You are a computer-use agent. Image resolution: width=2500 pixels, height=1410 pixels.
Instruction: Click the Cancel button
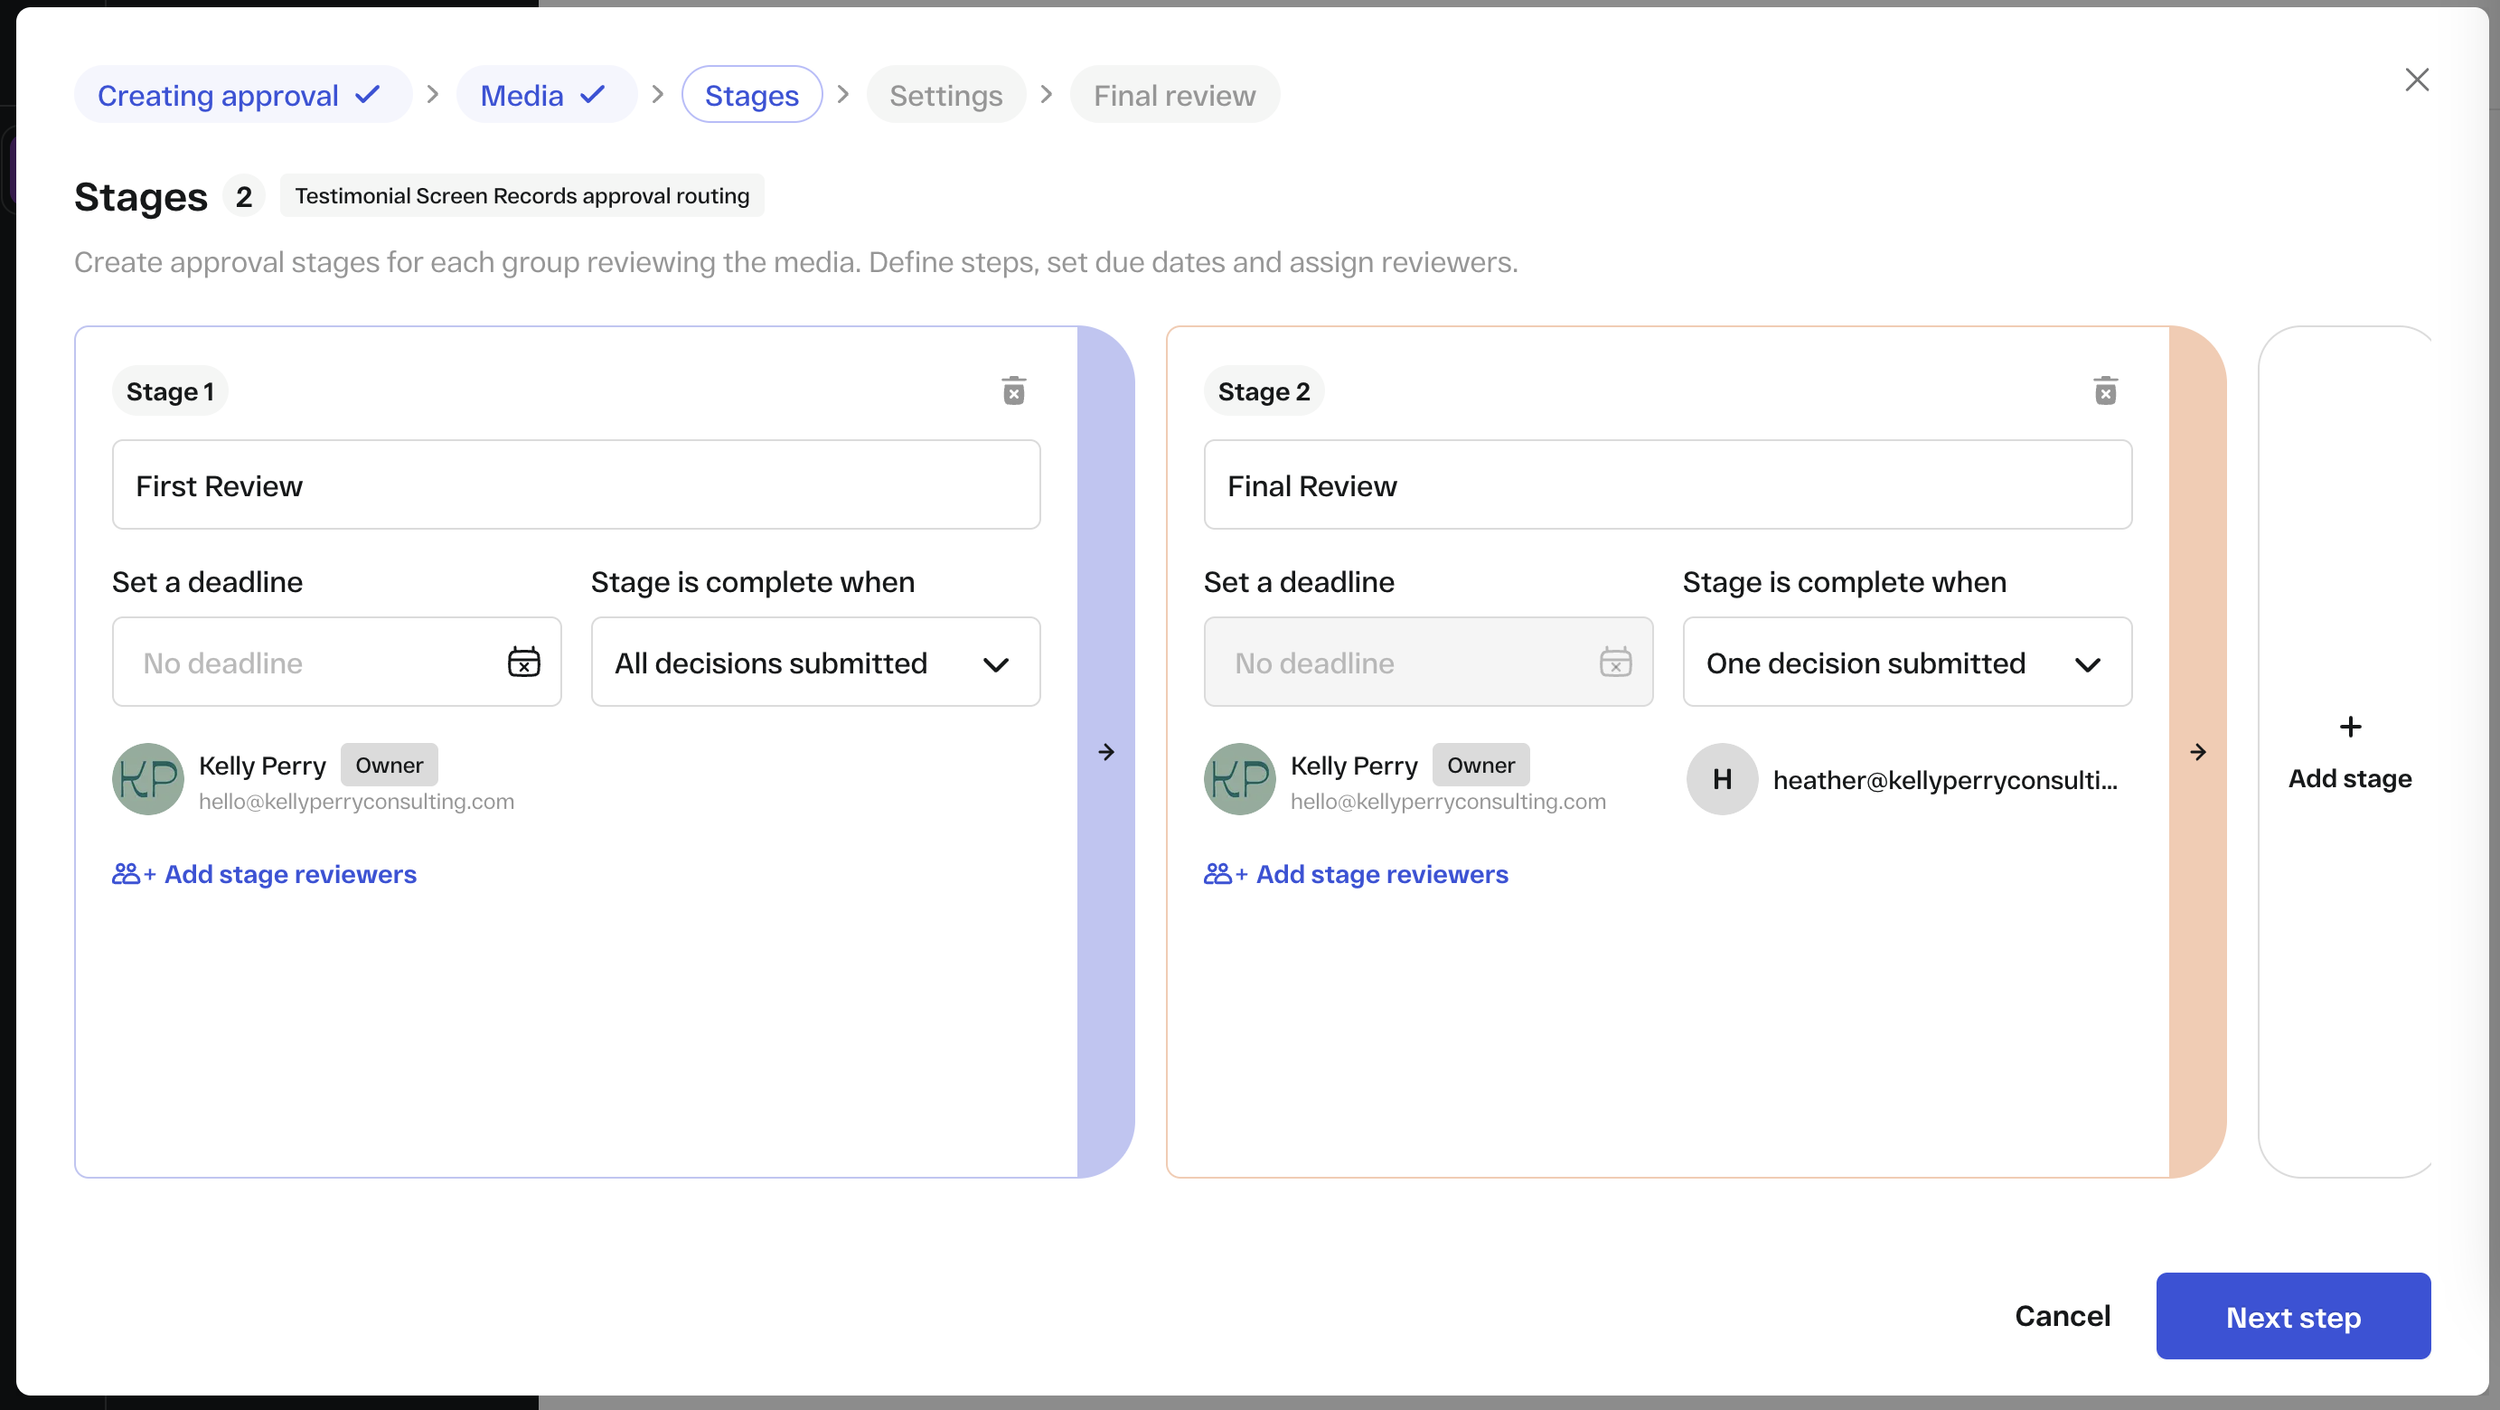click(x=2062, y=1316)
